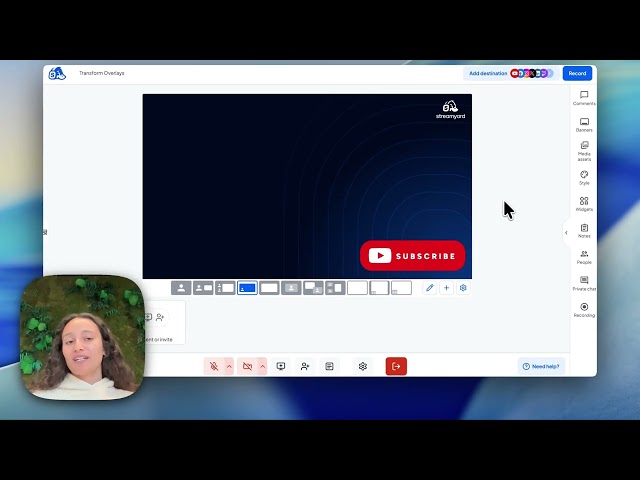Click the edit layout pencil icon
Viewport: 640px width, 480px height.
pos(429,288)
